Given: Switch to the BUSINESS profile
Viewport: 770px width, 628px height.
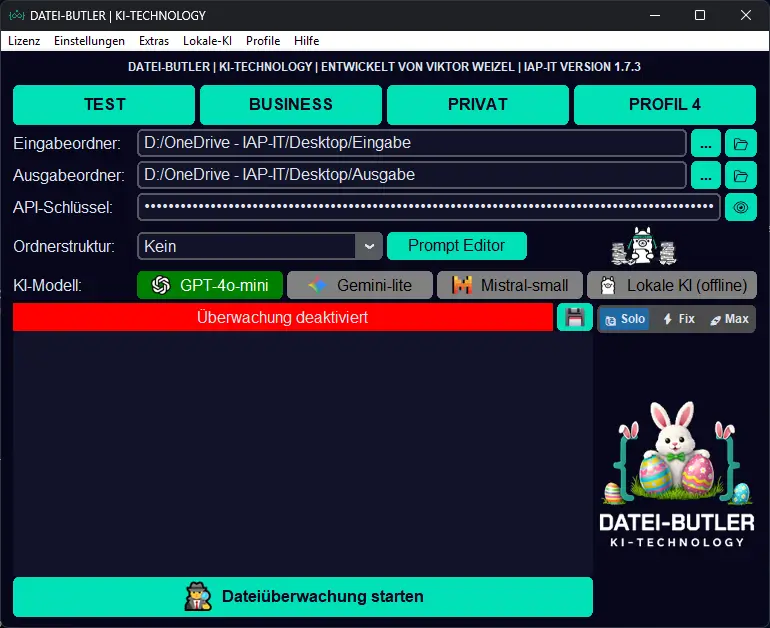Looking at the screenshot, I should click(291, 104).
